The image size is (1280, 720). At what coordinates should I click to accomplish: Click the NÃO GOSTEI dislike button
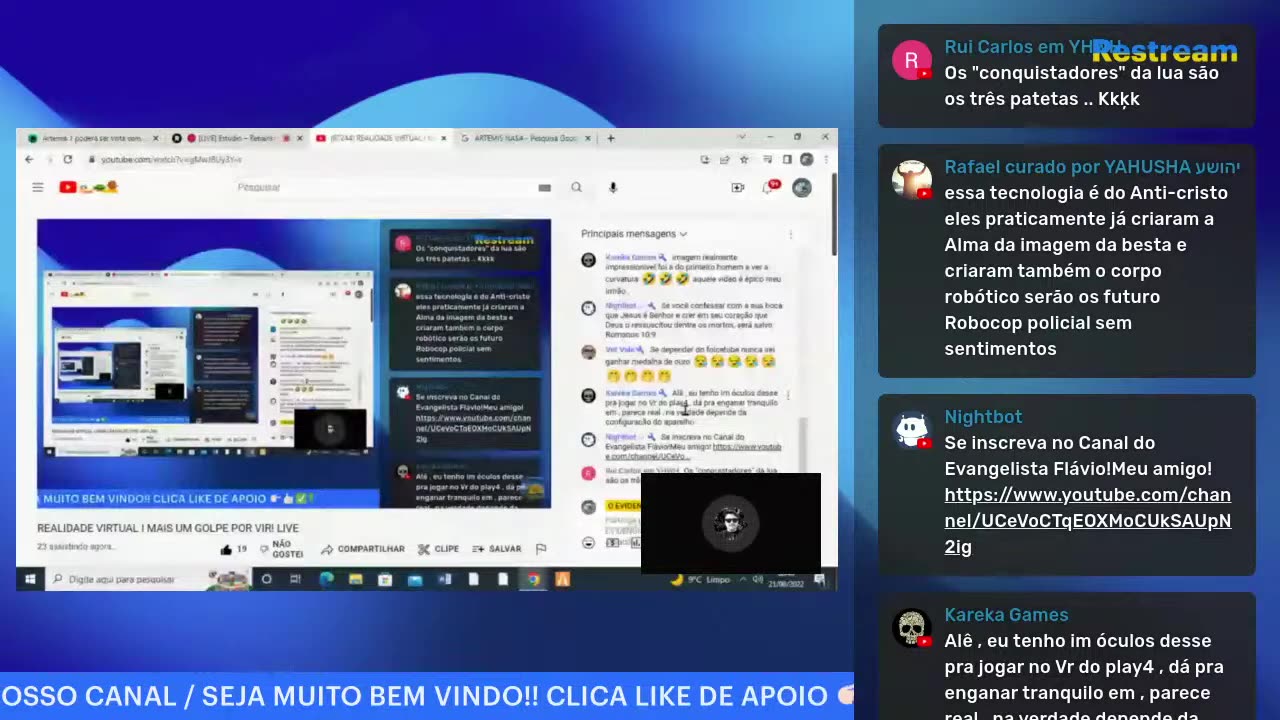tap(281, 549)
